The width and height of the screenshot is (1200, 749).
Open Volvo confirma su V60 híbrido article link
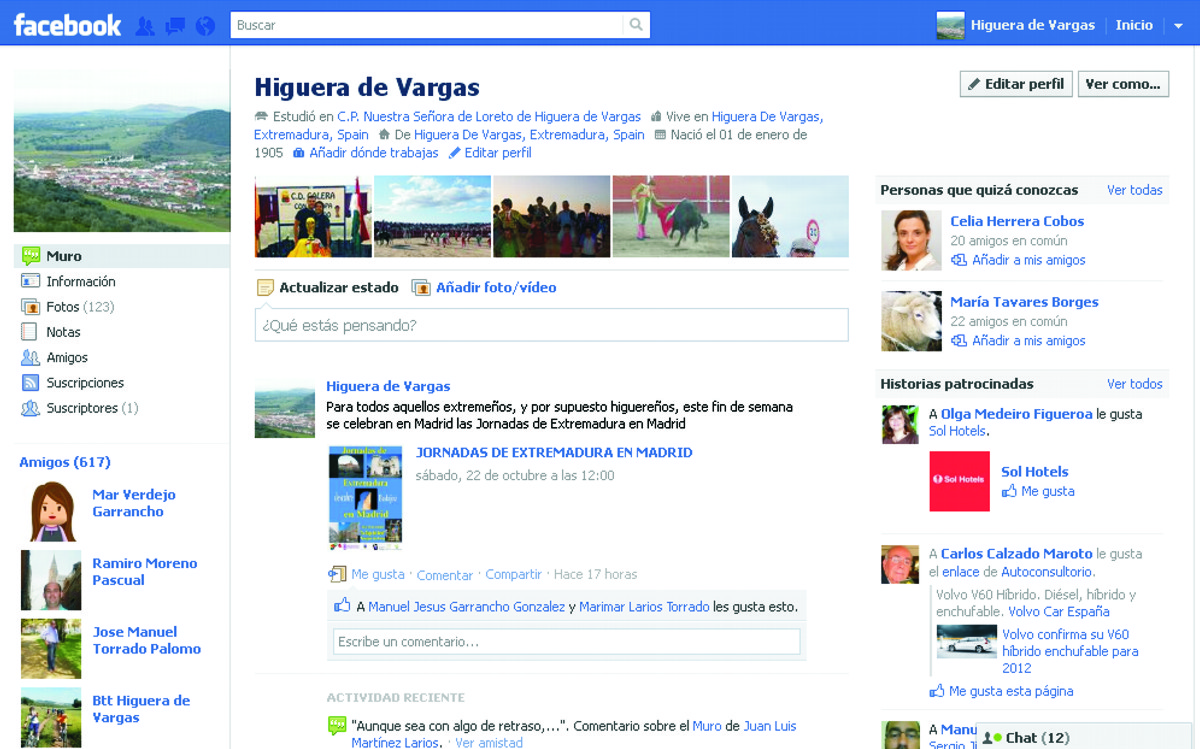point(1070,651)
